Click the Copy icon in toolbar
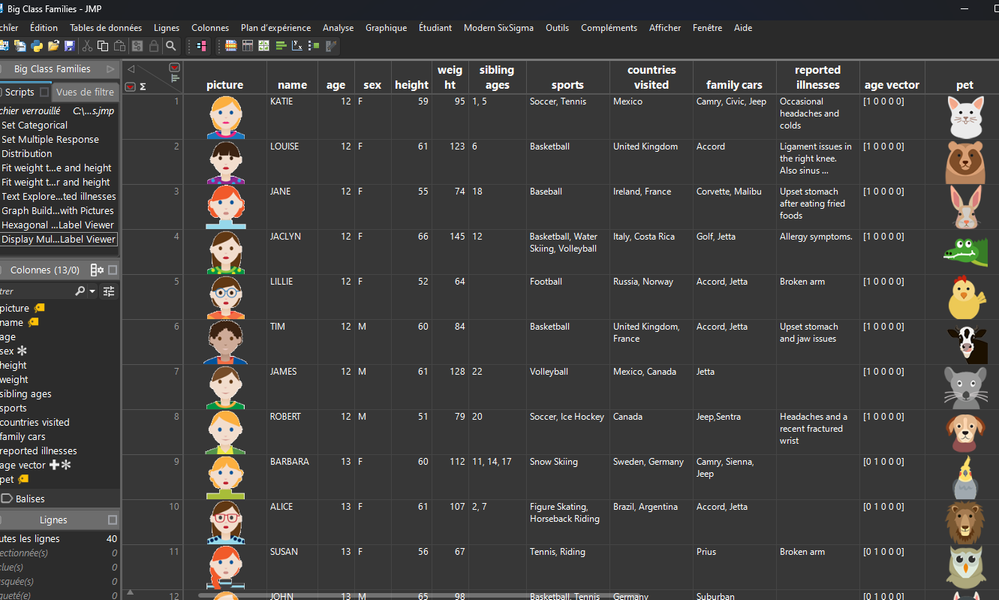The image size is (999, 600). tap(103, 46)
